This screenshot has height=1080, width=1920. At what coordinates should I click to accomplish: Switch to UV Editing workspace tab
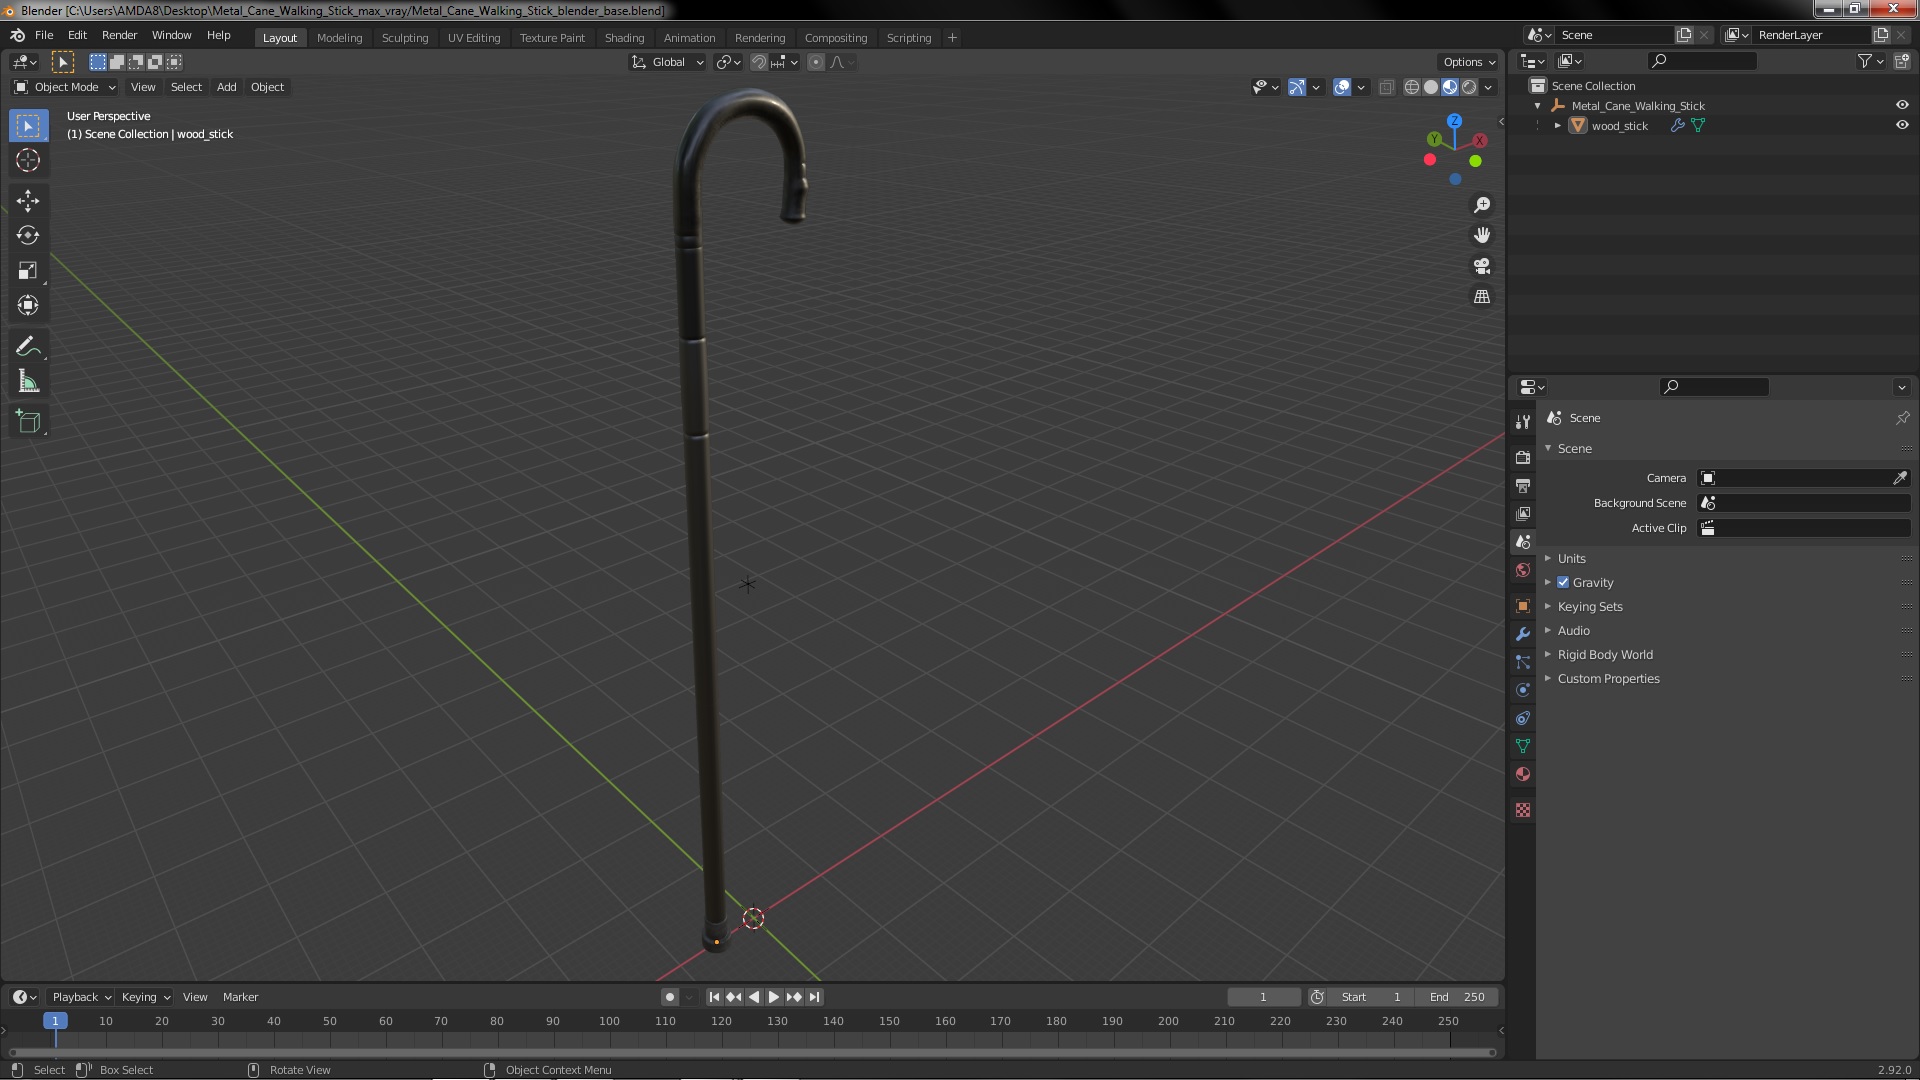point(473,37)
